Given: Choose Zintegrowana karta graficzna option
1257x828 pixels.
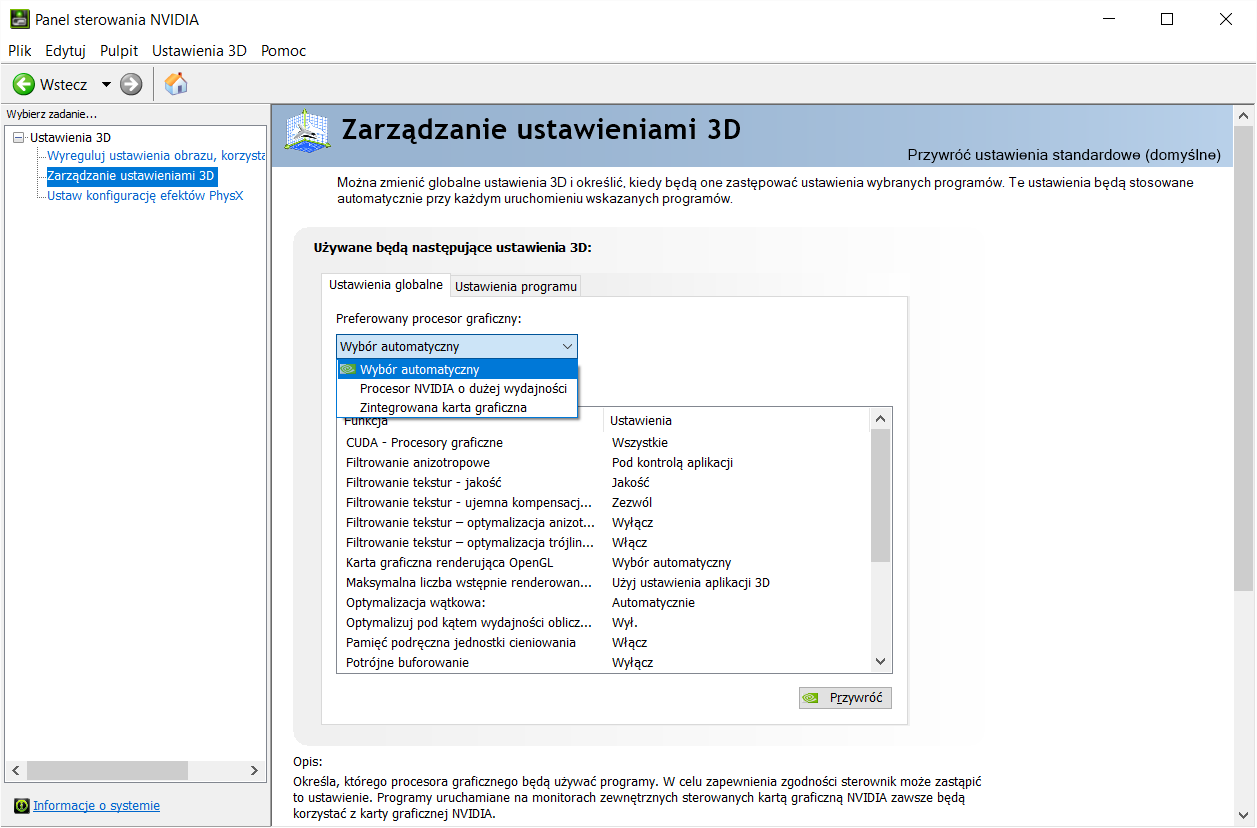Looking at the screenshot, I should click(443, 407).
